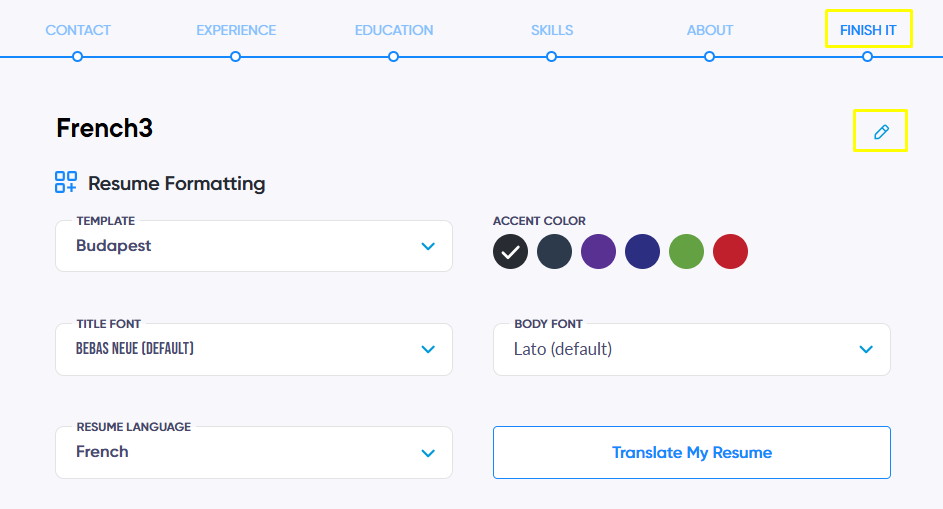Switch to the ABOUT step tab

(710, 30)
